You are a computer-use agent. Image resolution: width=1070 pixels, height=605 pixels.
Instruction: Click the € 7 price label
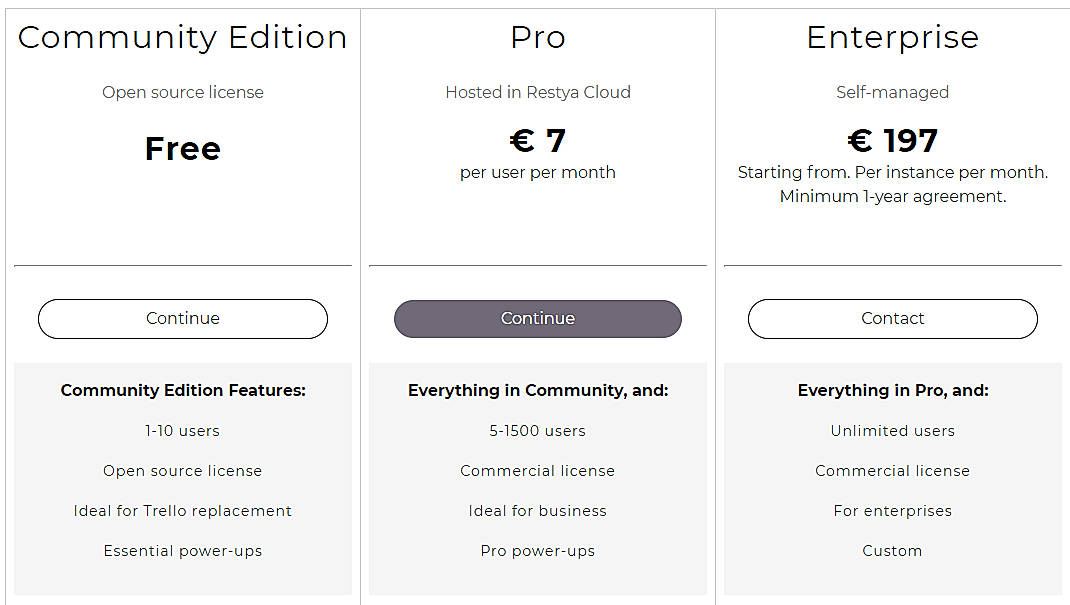click(537, 140)
